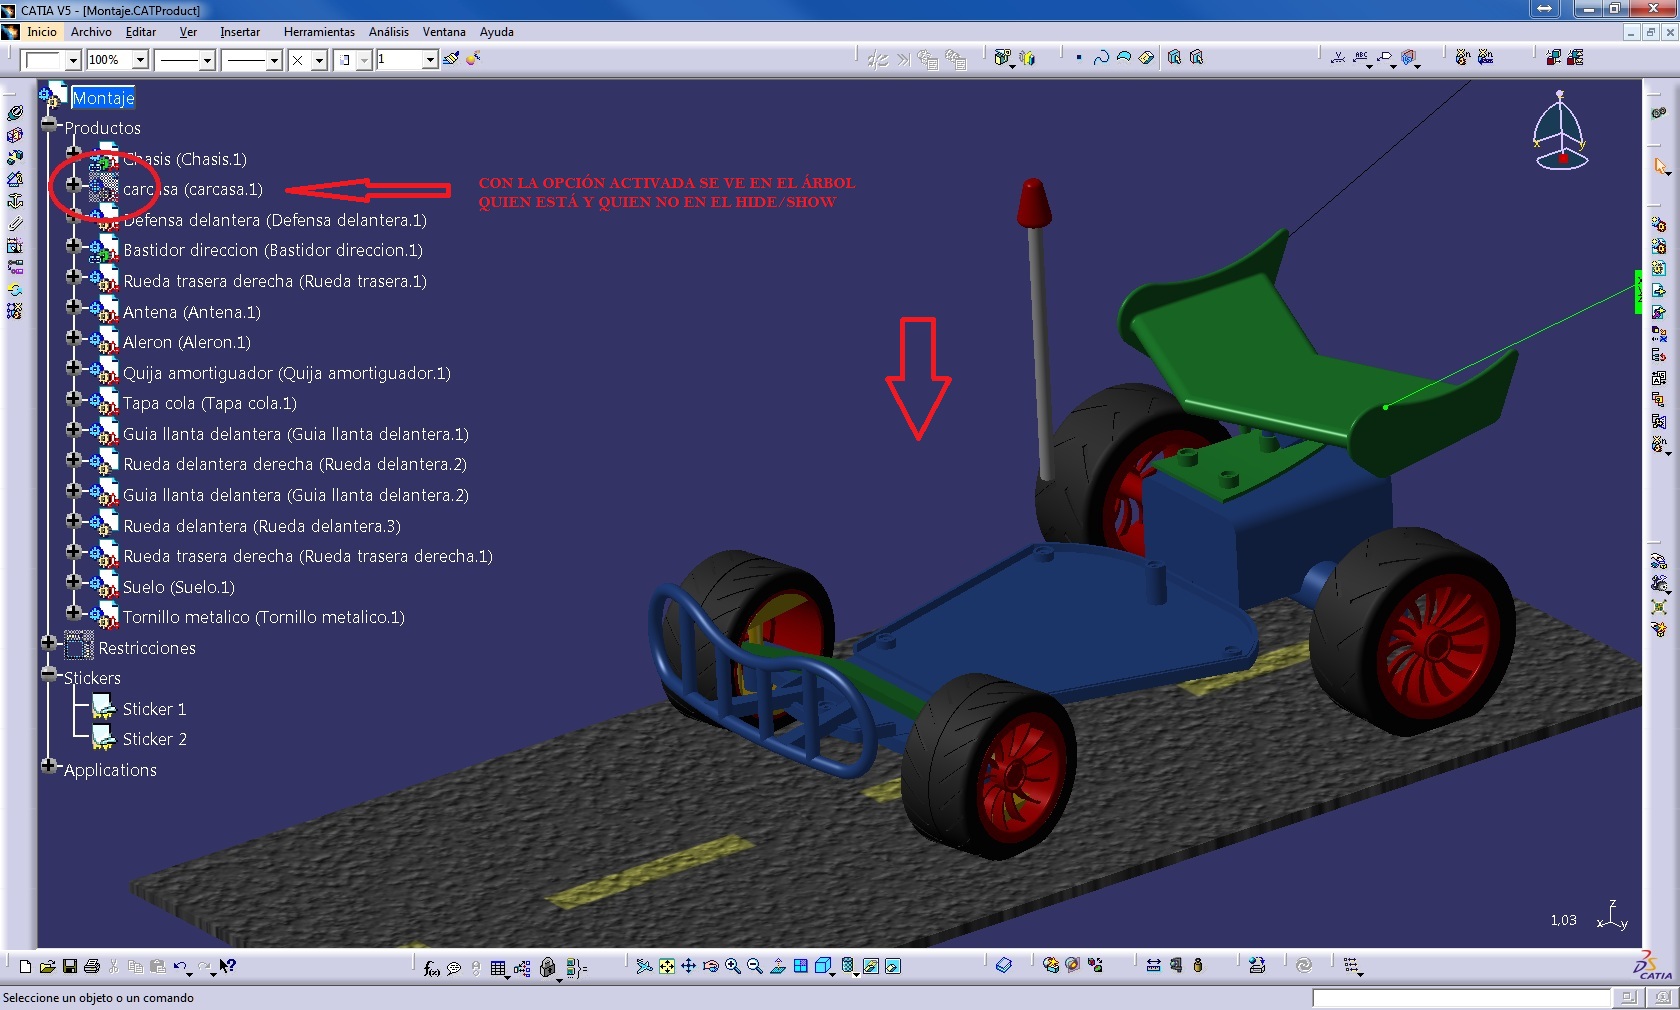The width and height of the screenshot is (1680, 1010).
Task: Click the What's This help icon
Action: coord(228,966)
